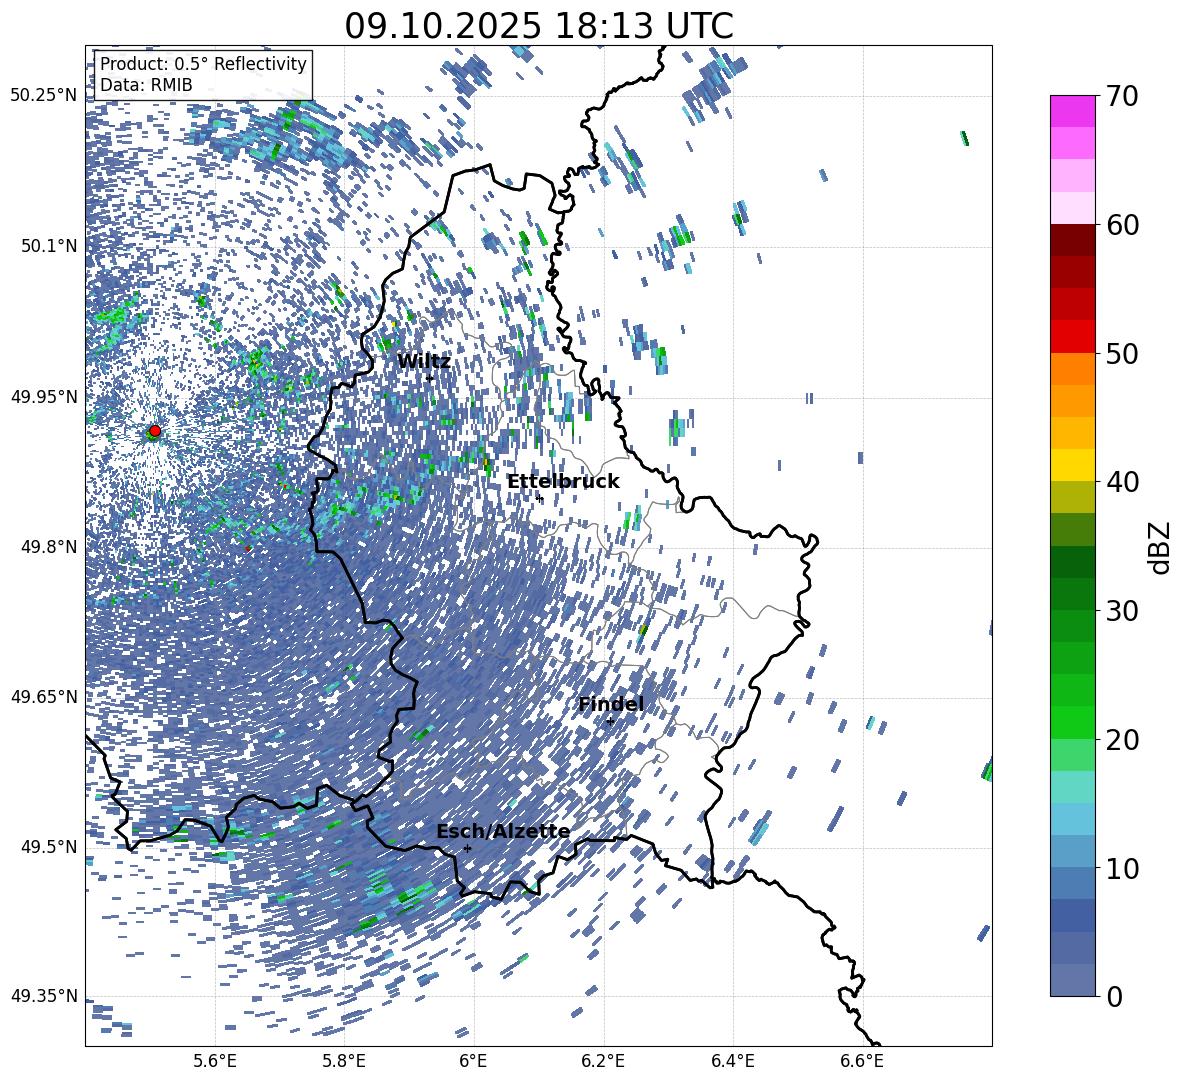Image resolution: width=1184 pixels, height=1081 pixels.
Task: Click the colorbar tick label 60
Action: tap(1123, 225)
